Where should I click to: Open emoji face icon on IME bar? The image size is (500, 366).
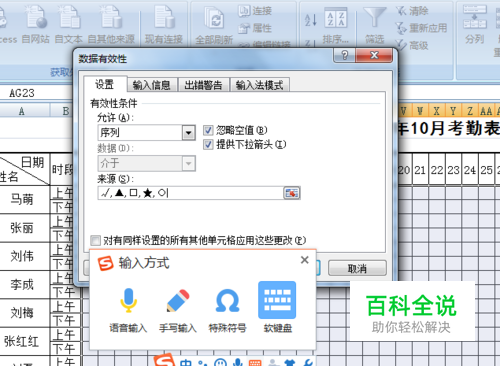(220, 362)
